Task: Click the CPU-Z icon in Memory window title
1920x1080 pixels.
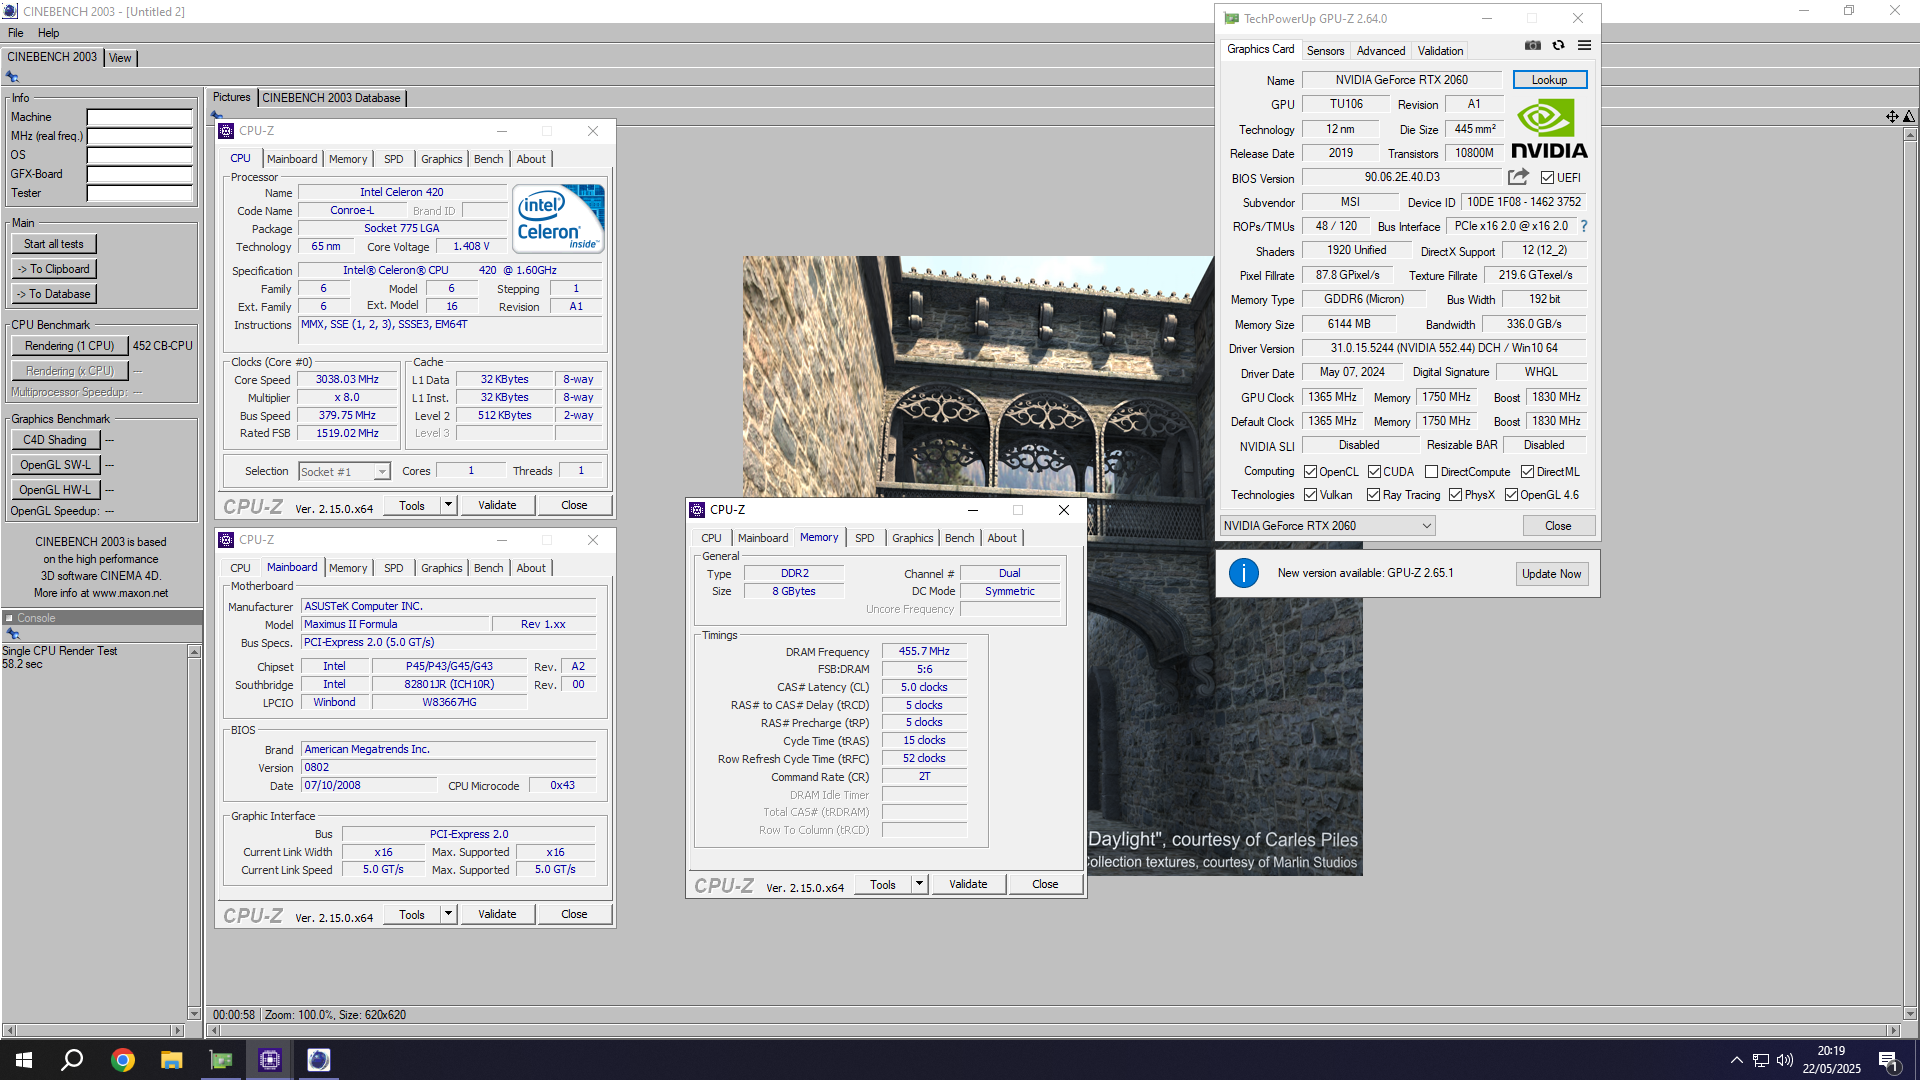Action: [x=697, y=510]
